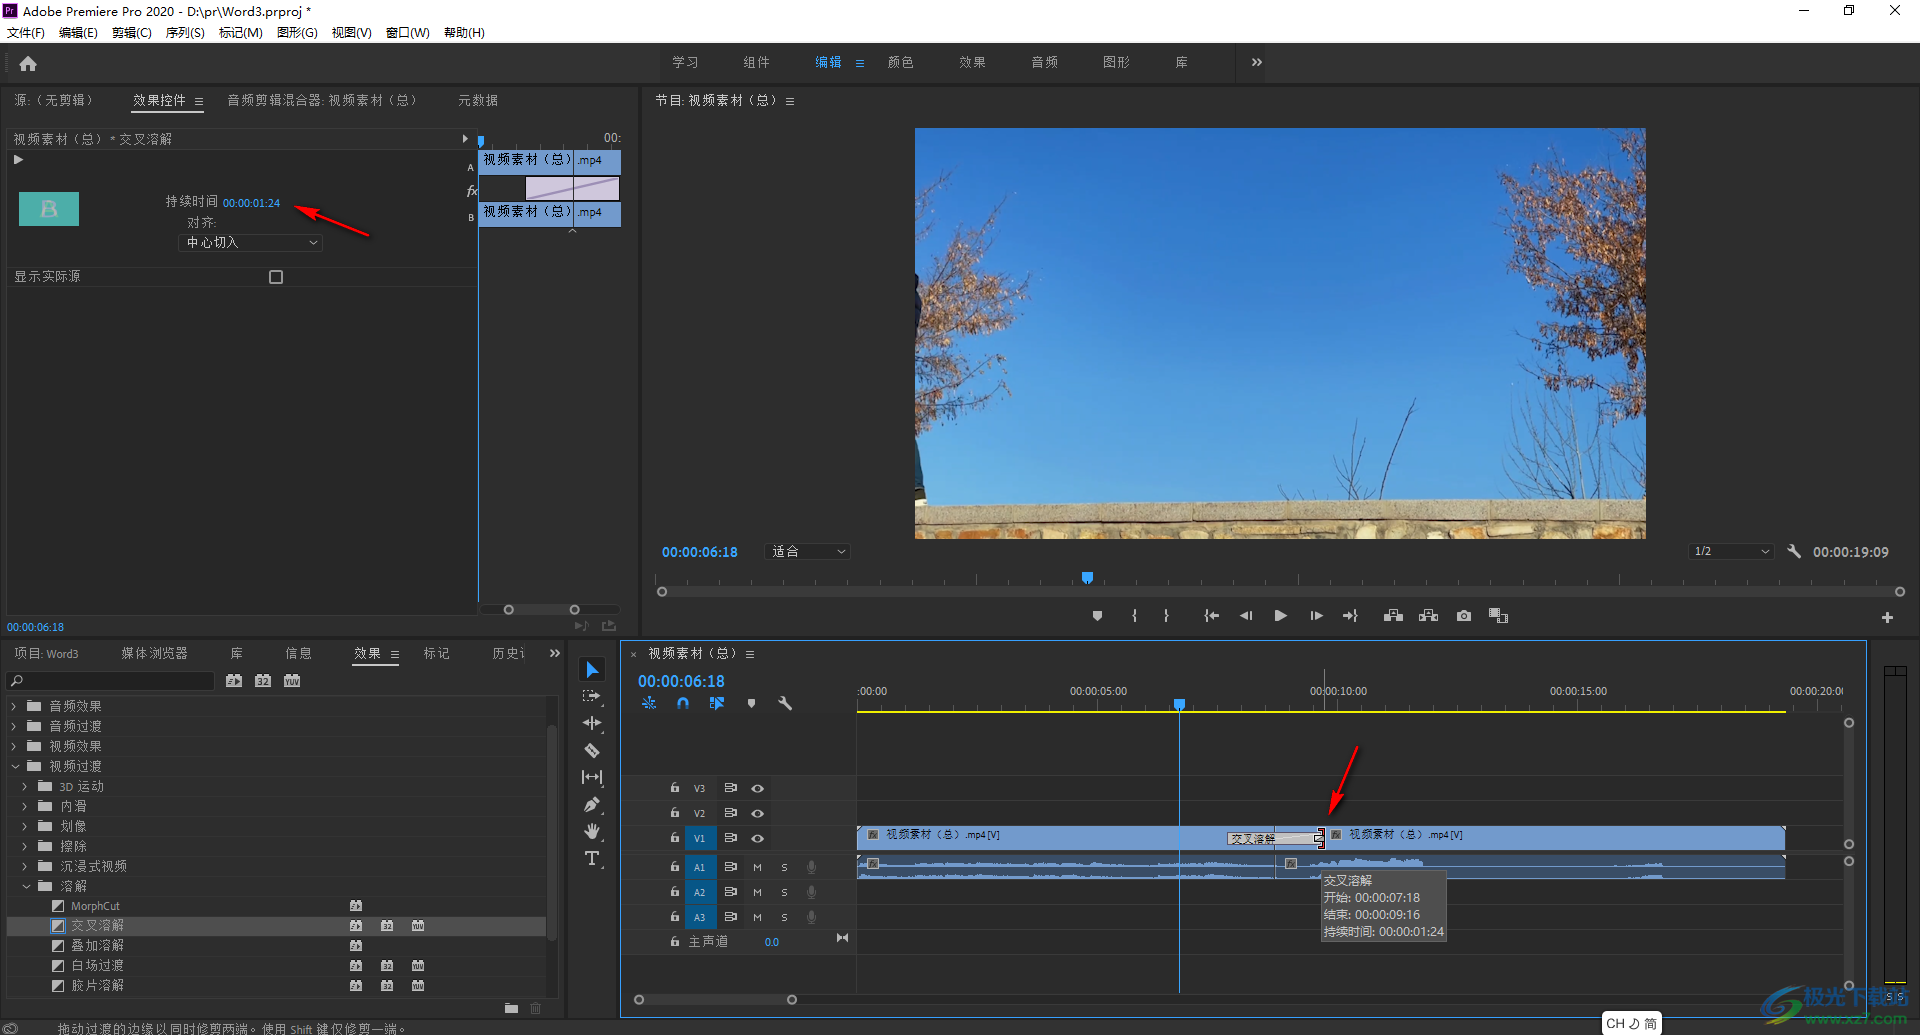Step forward one frame

[x=1316, y=616]
